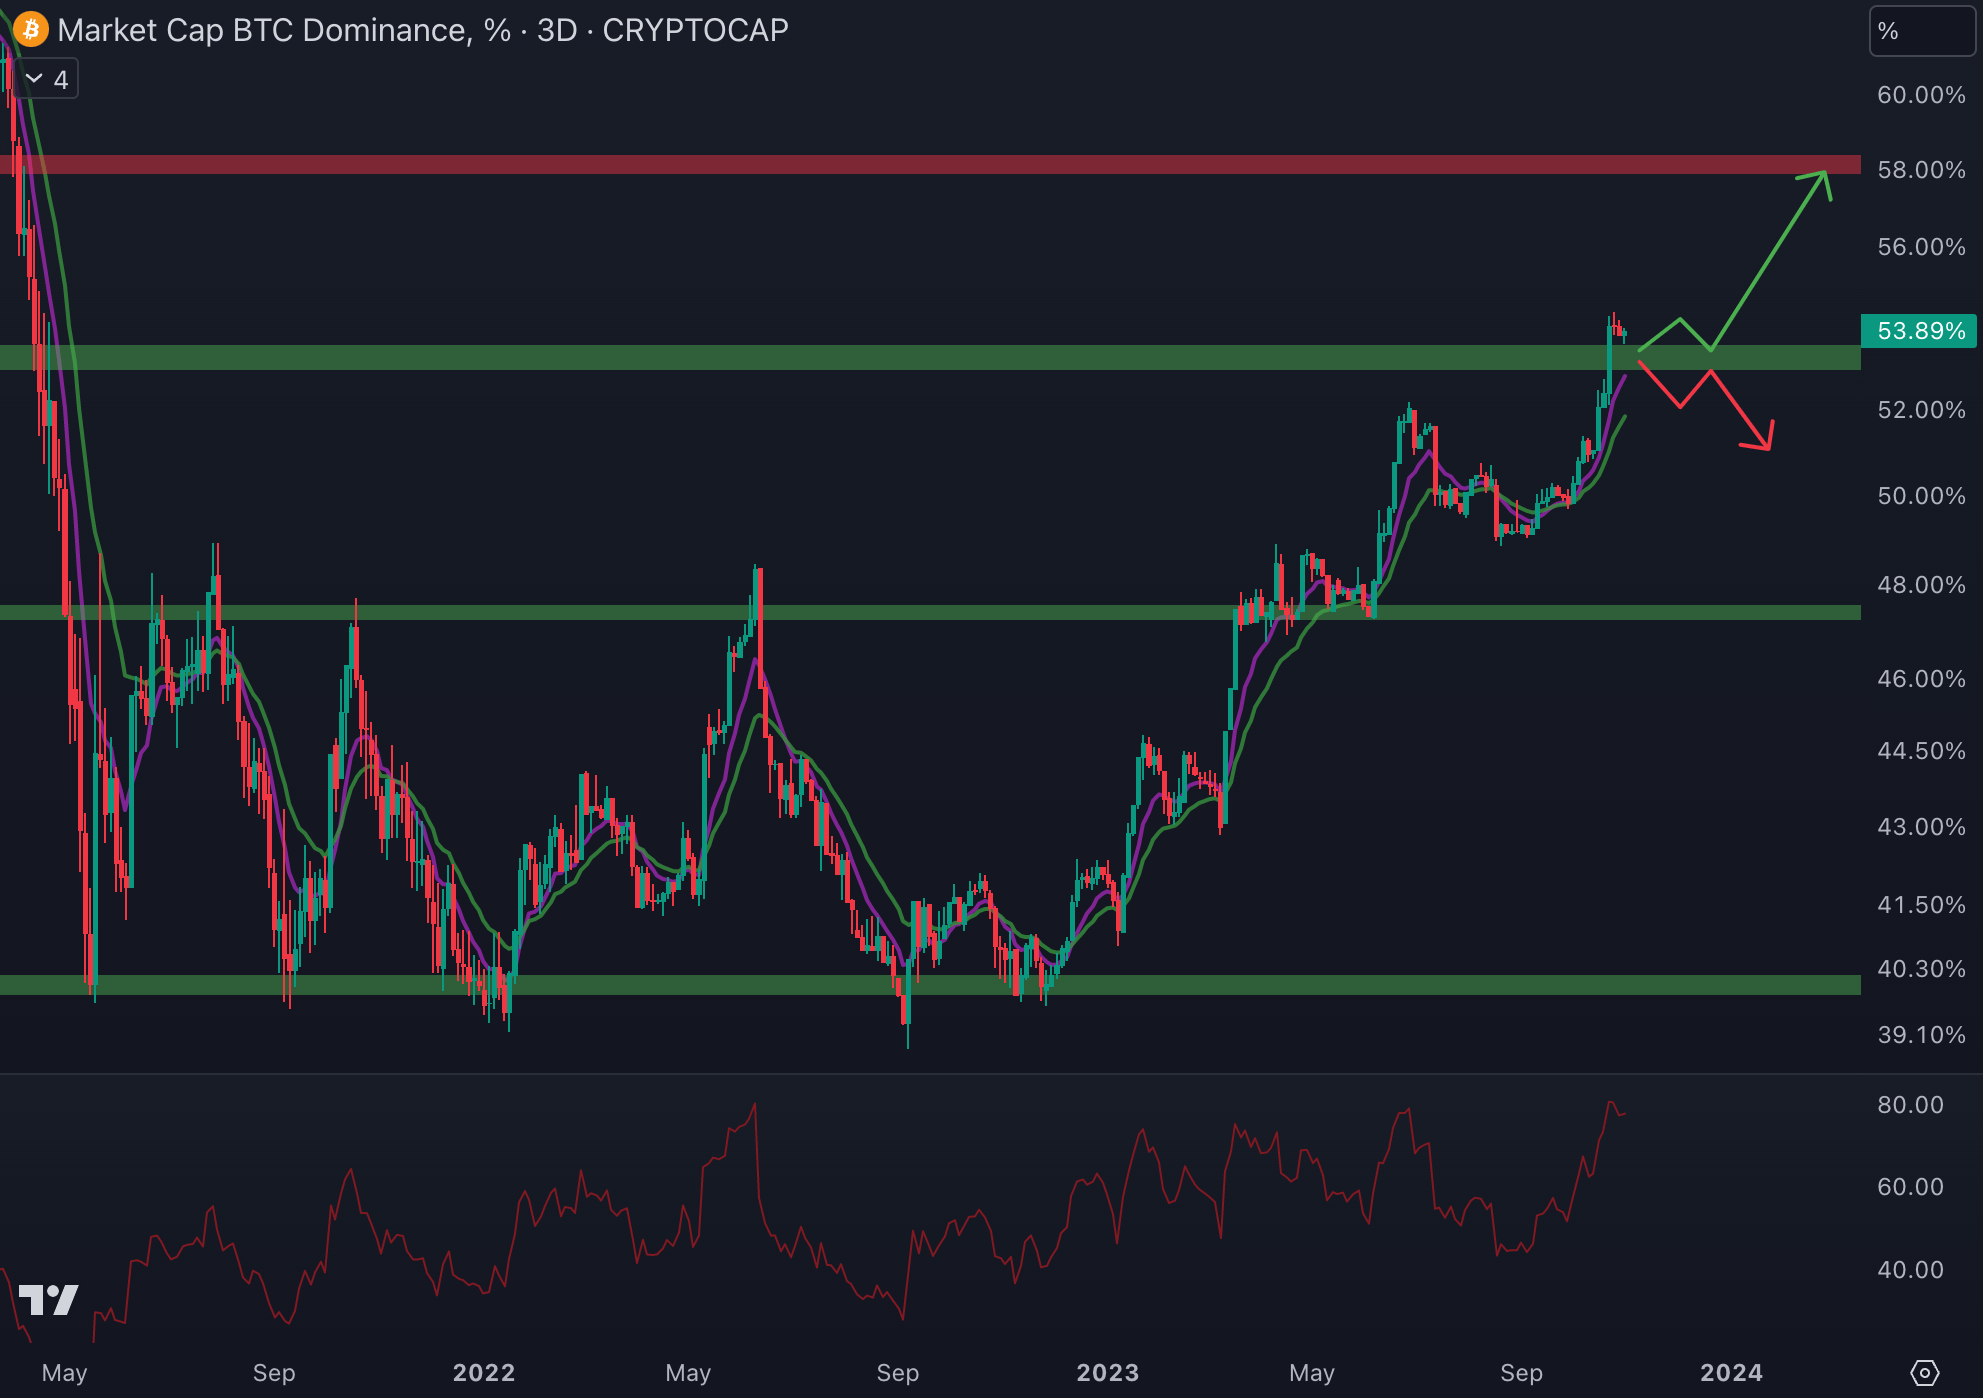The image size is (1983, 1398).
Task: Open chart settings gear icon
Action: pos(1924,1373)
